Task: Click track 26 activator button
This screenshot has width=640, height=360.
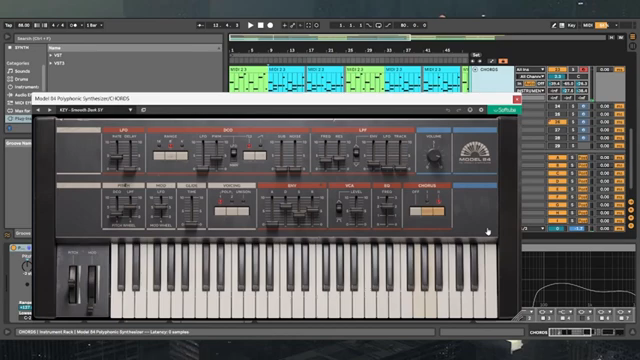Action: 557,122
